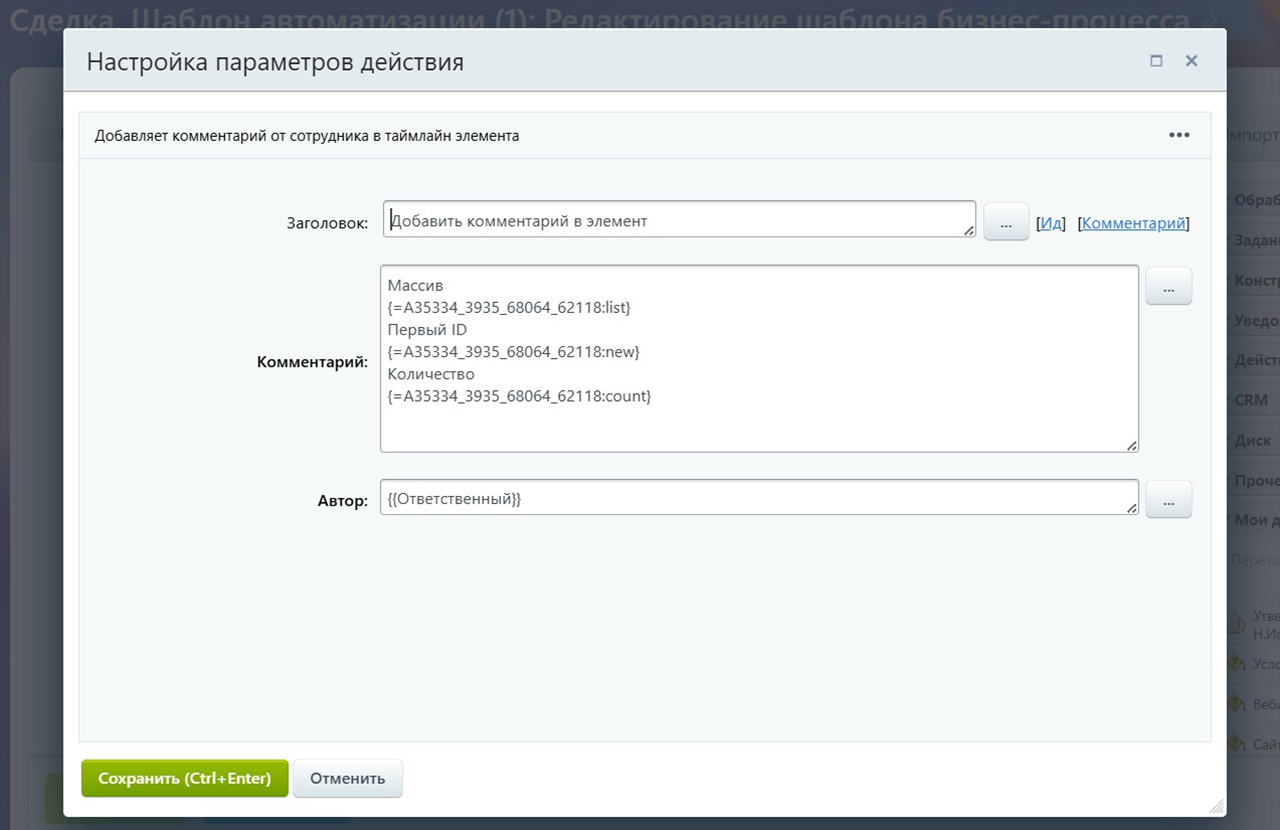The image size is (1280, 830).
Task: Expand the Диск section in the sidebar
Action: pos(1252,440)
